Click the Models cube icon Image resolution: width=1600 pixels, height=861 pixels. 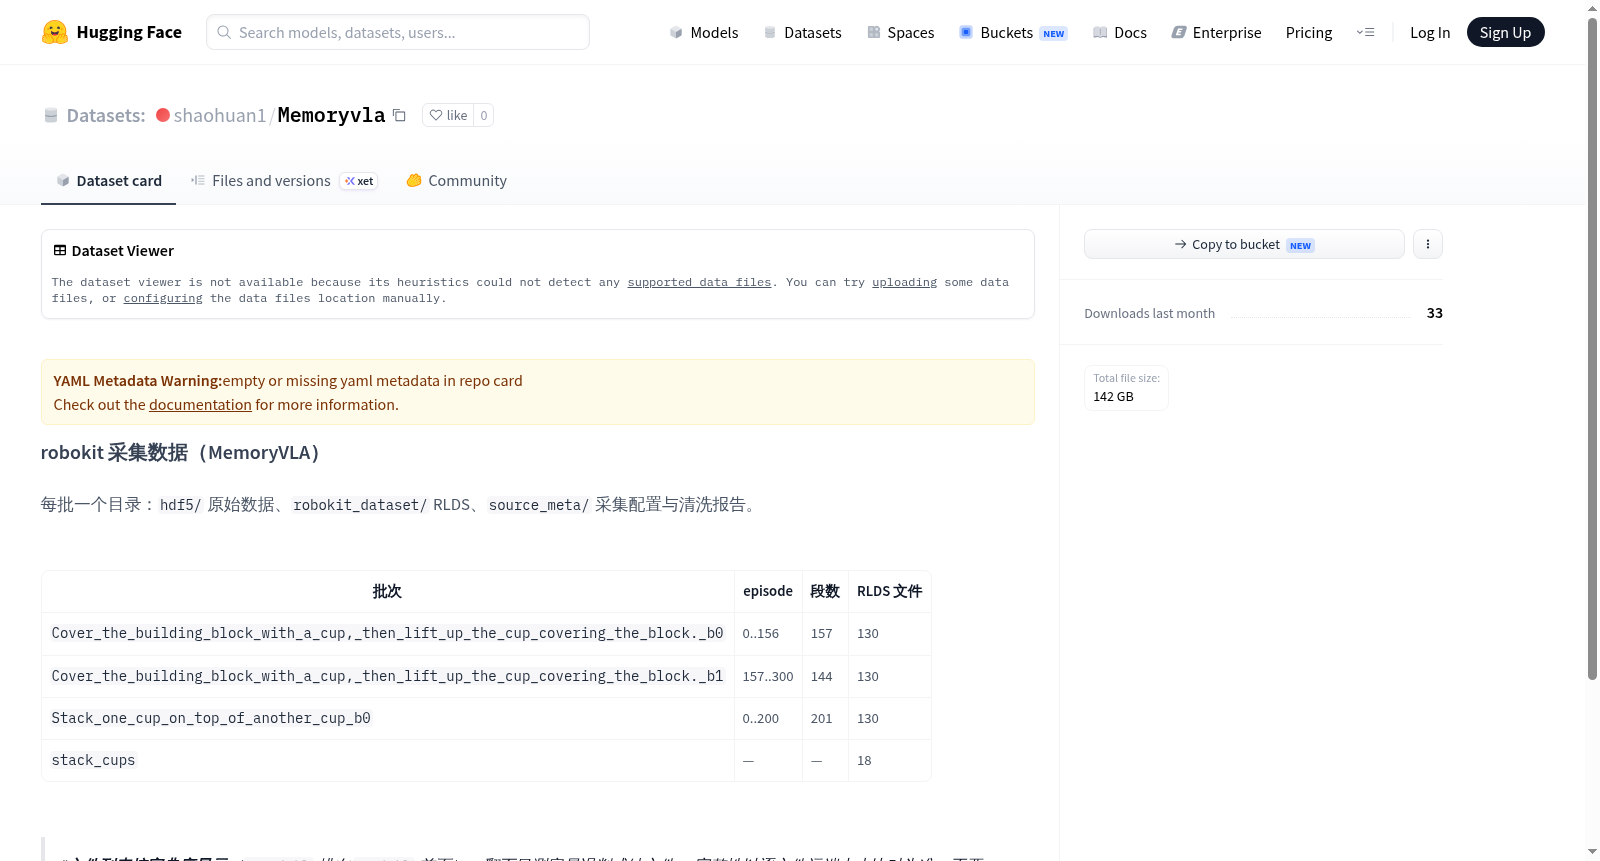pyautogui.click(x=676, y=32)
